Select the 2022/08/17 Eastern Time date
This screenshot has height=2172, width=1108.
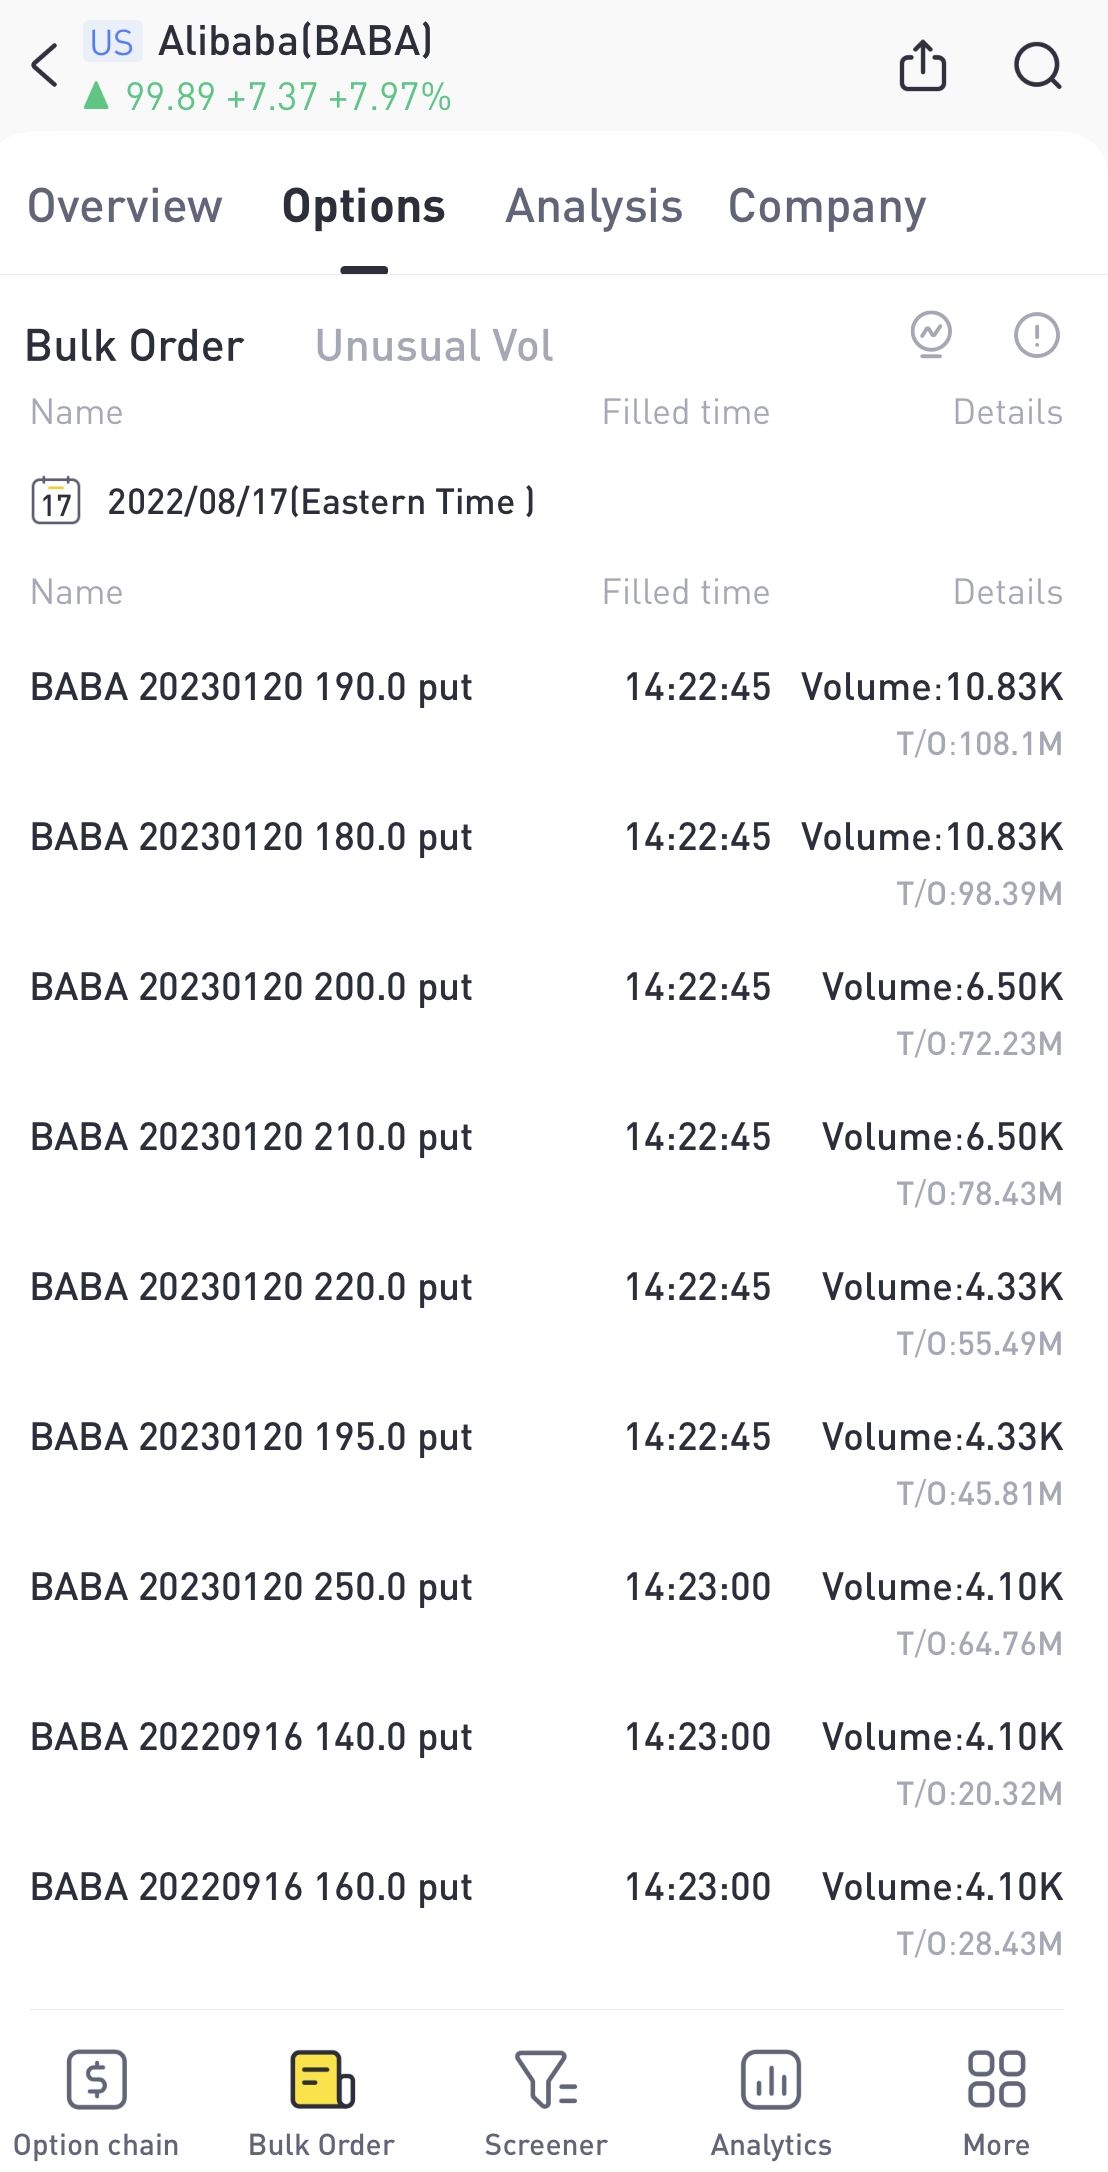[321, 501]
